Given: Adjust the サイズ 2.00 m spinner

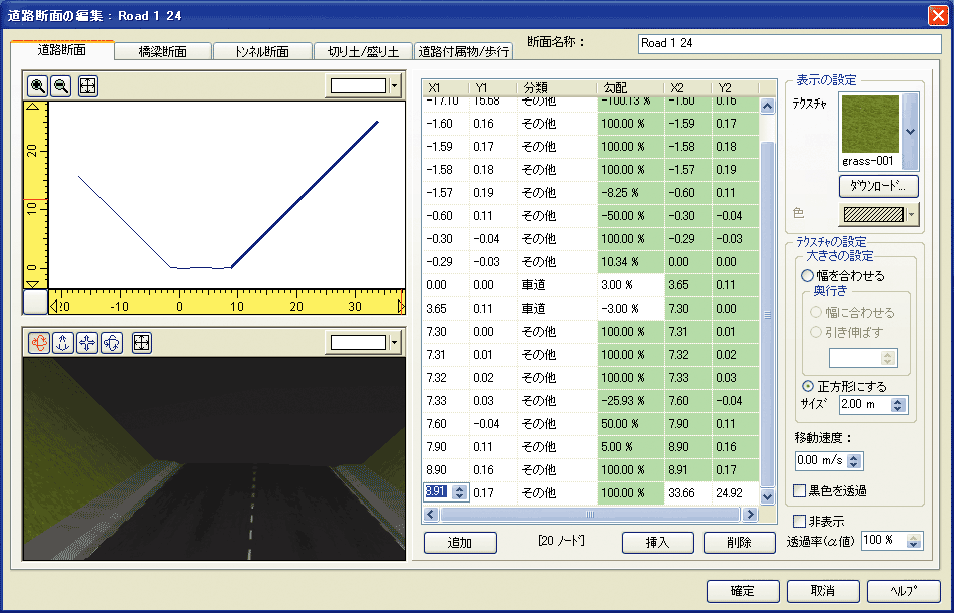Looking at the screenshot, I should pos(898,404).
